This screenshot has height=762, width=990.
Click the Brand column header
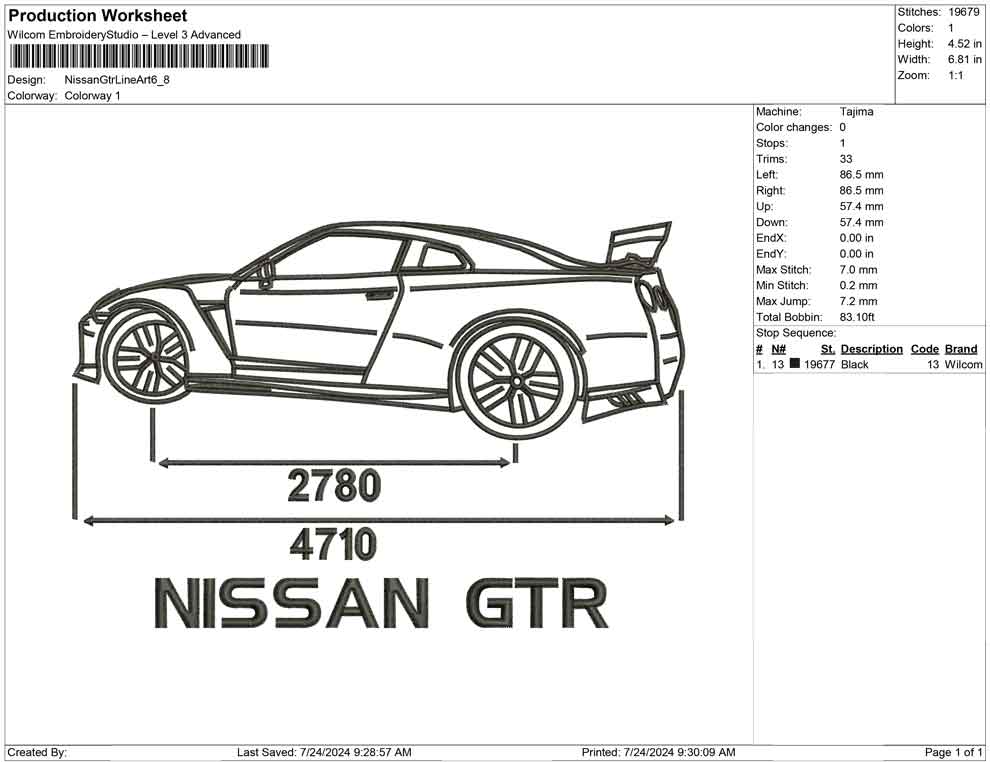tap(961, 348)
